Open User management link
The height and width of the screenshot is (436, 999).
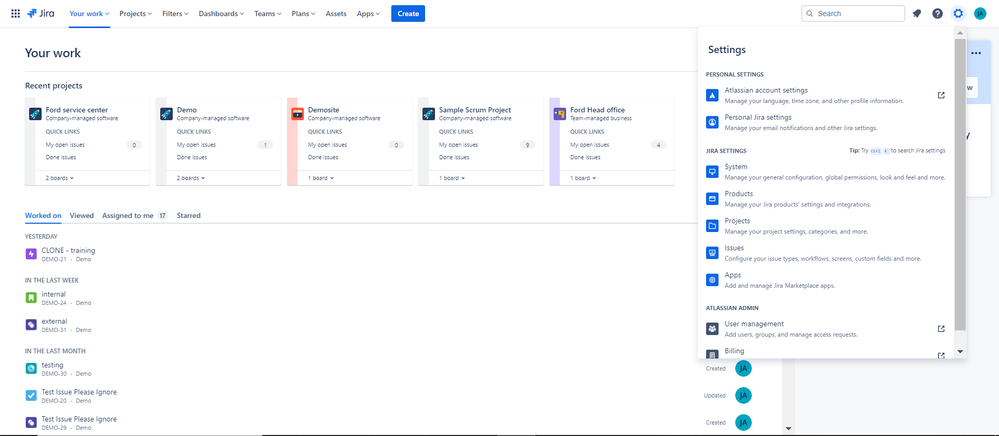[754, 324]
